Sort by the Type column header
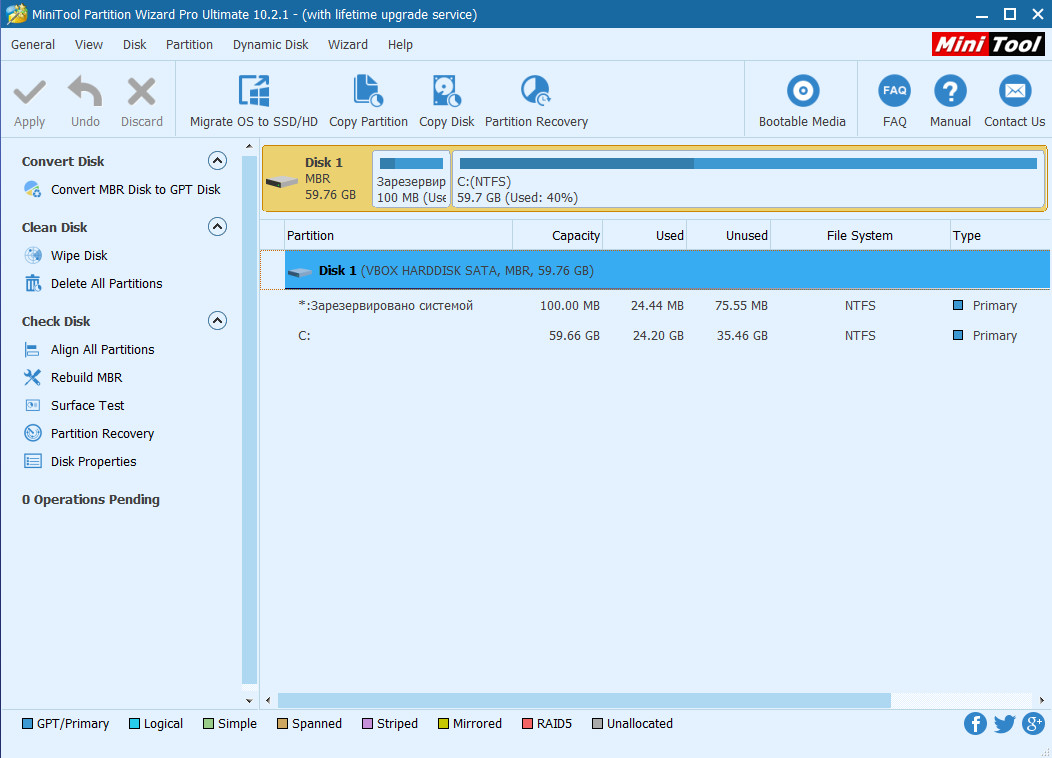 tap(1000, 235)
